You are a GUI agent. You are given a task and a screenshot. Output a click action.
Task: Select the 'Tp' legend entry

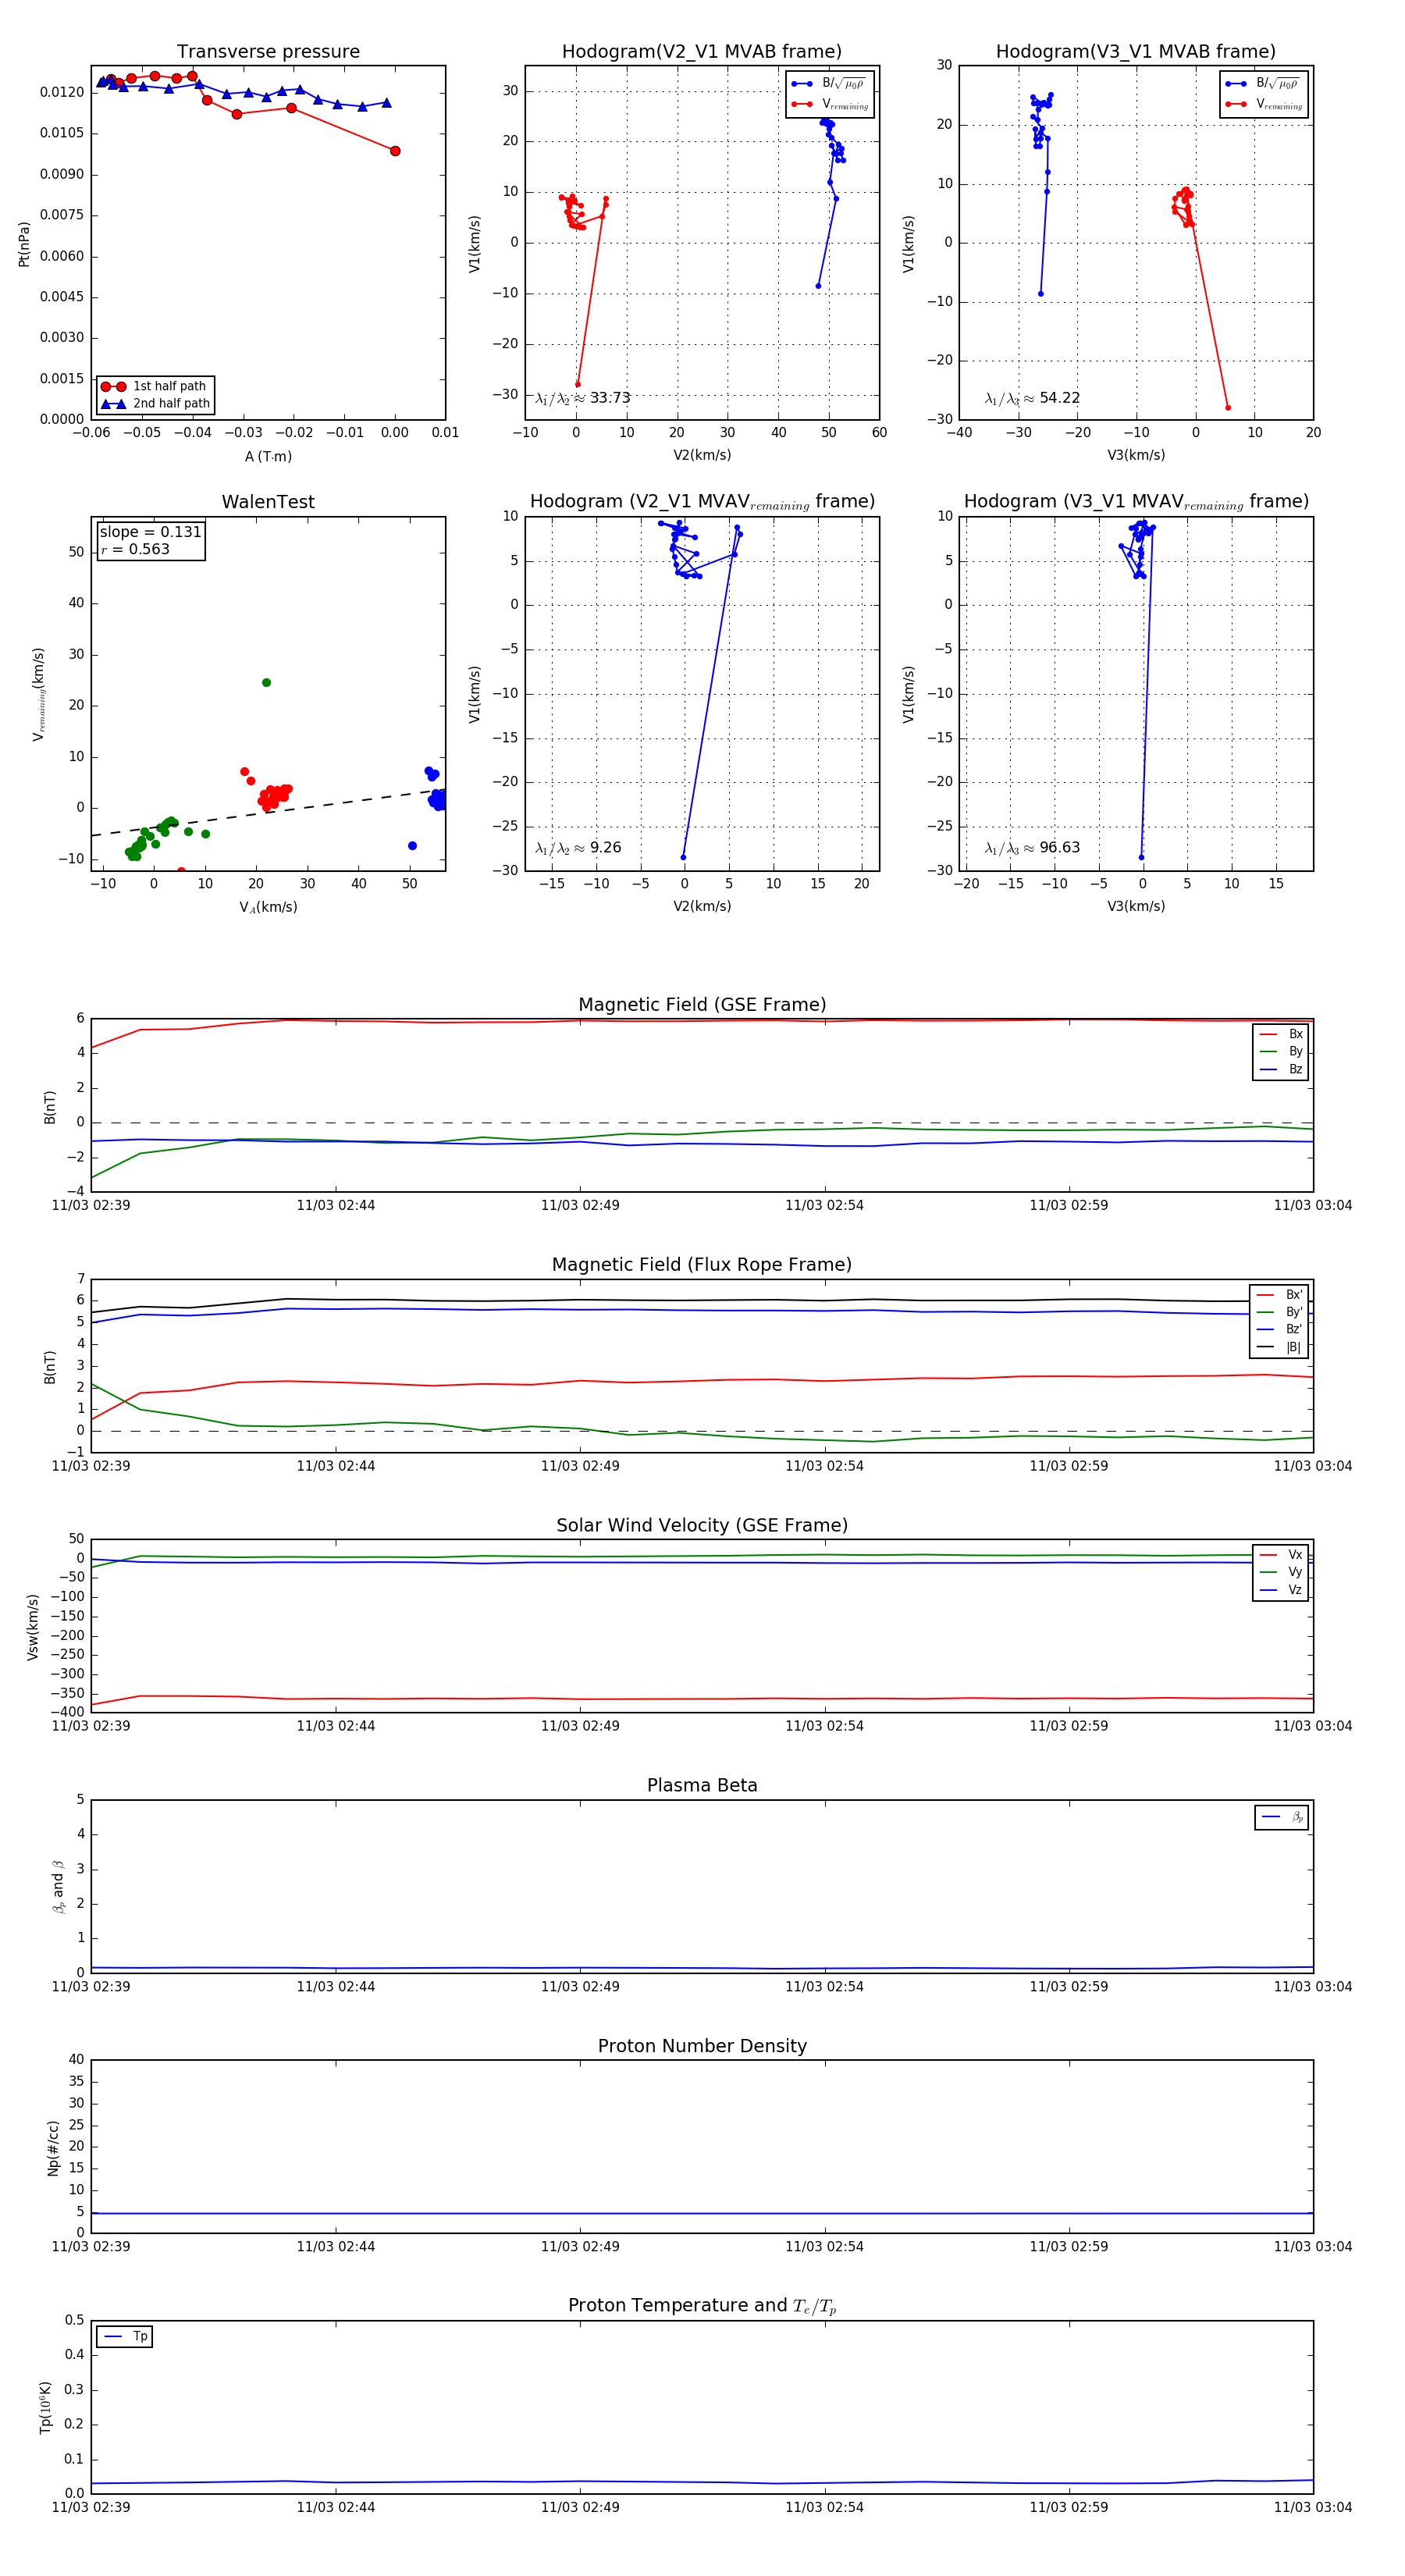point(125,2337)
